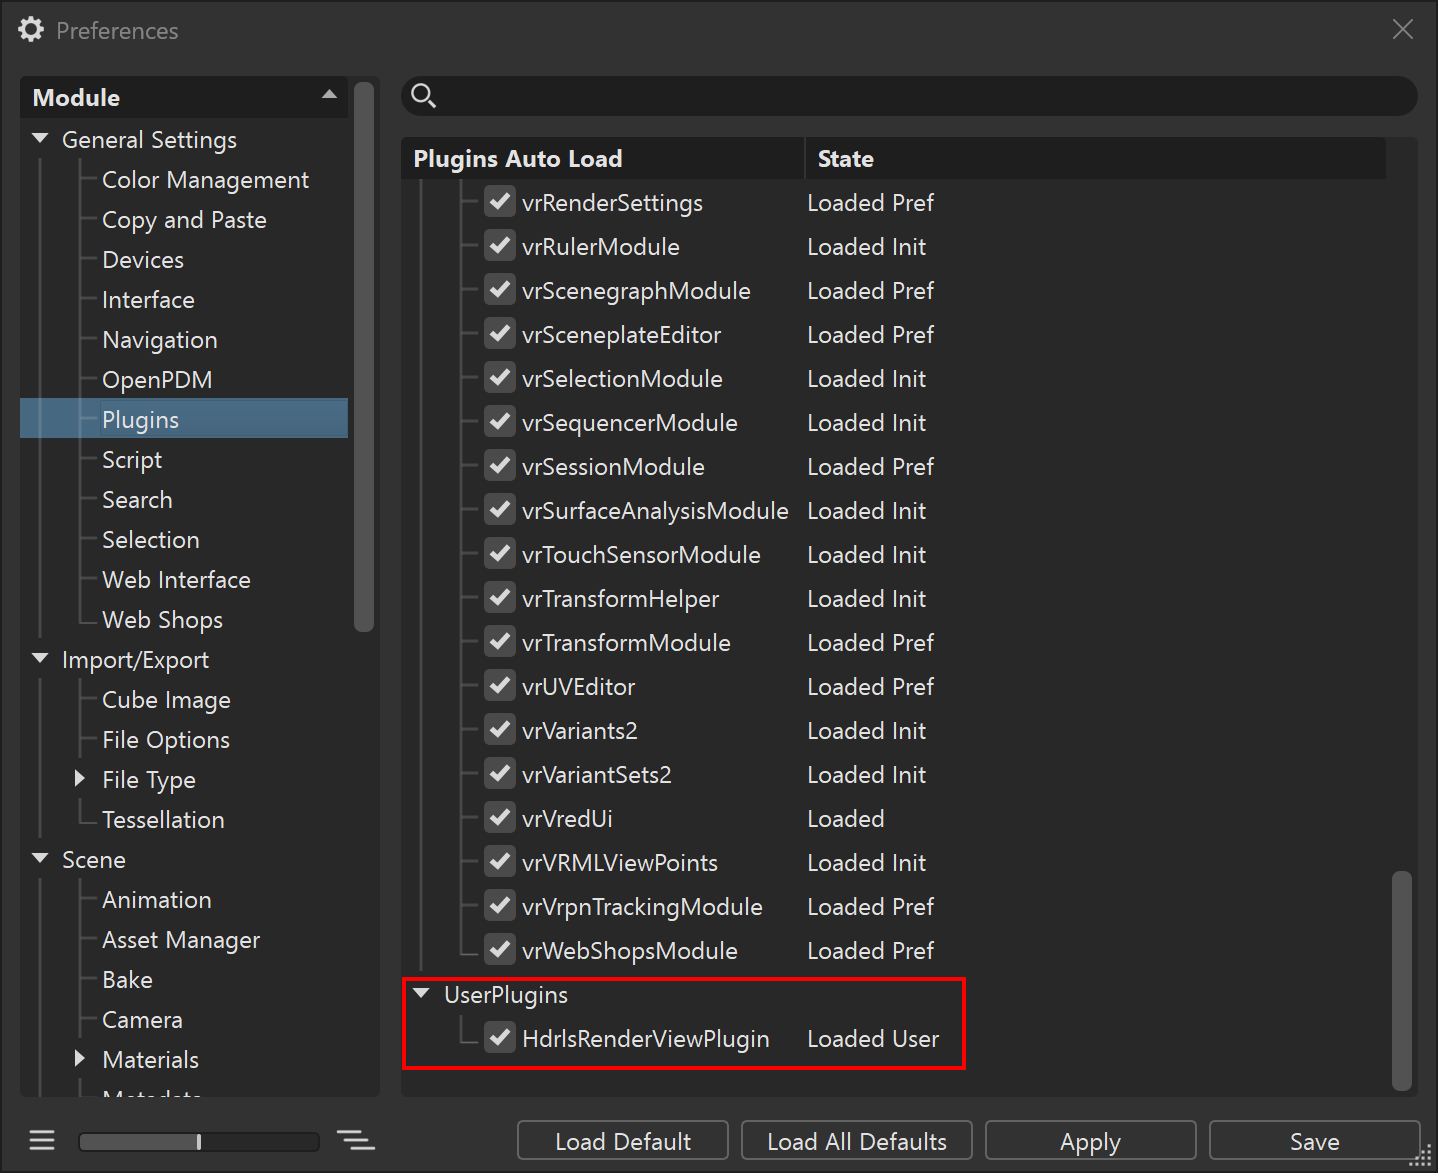The width and height of the screenshot is (1438, 1173).
Task: Select Navigation in the module tree
Action: coord(159,339)
